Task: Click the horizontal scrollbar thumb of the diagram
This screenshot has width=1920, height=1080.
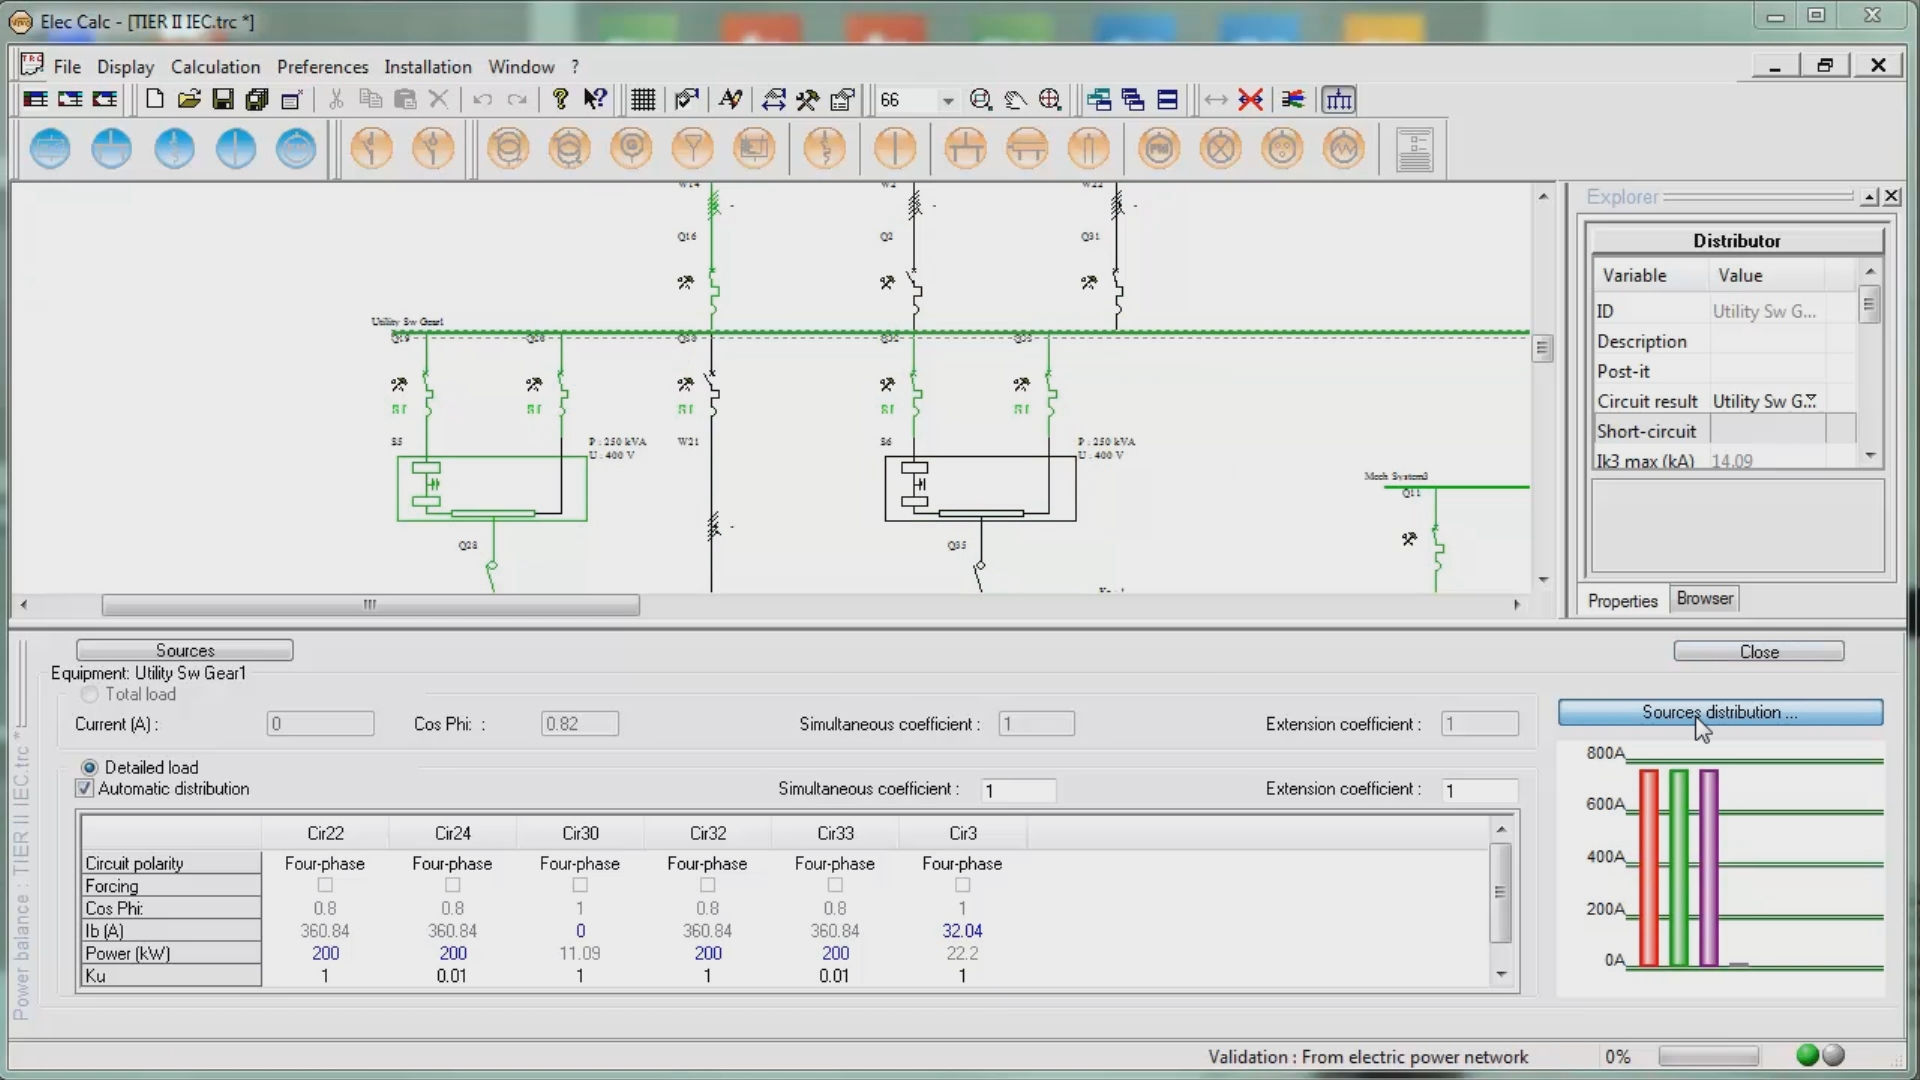Action: pos(370,604)
